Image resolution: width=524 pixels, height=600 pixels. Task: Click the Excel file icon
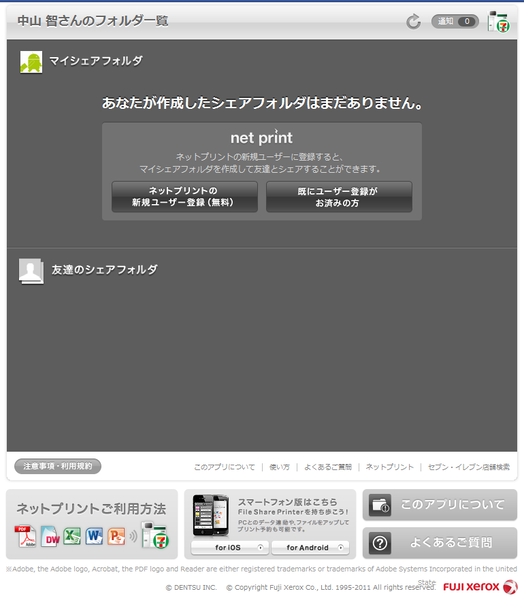(72, 536)
